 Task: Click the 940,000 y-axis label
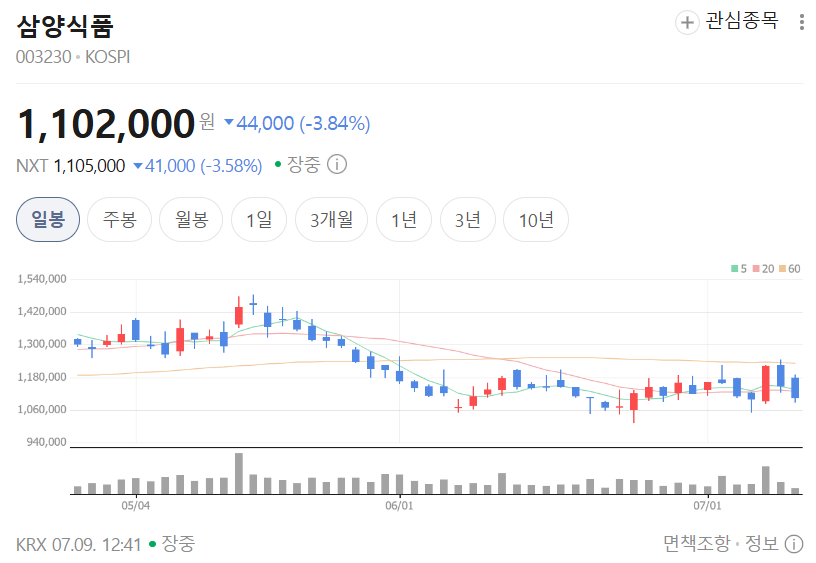click(x=47, y=442)
